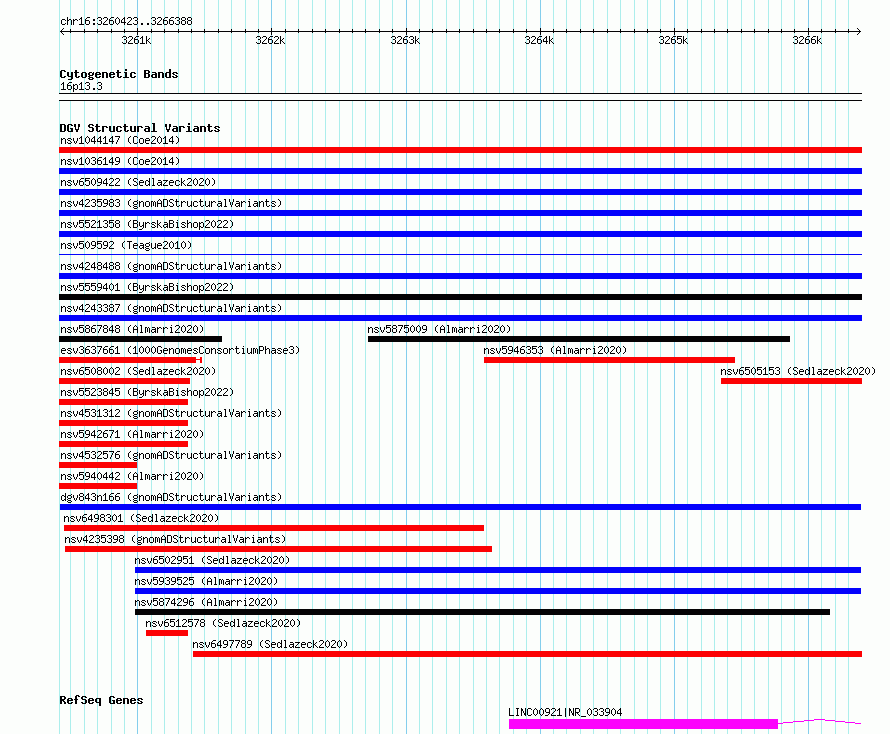
Task: Click the 3263k ruler position
Action: point(405,40)
